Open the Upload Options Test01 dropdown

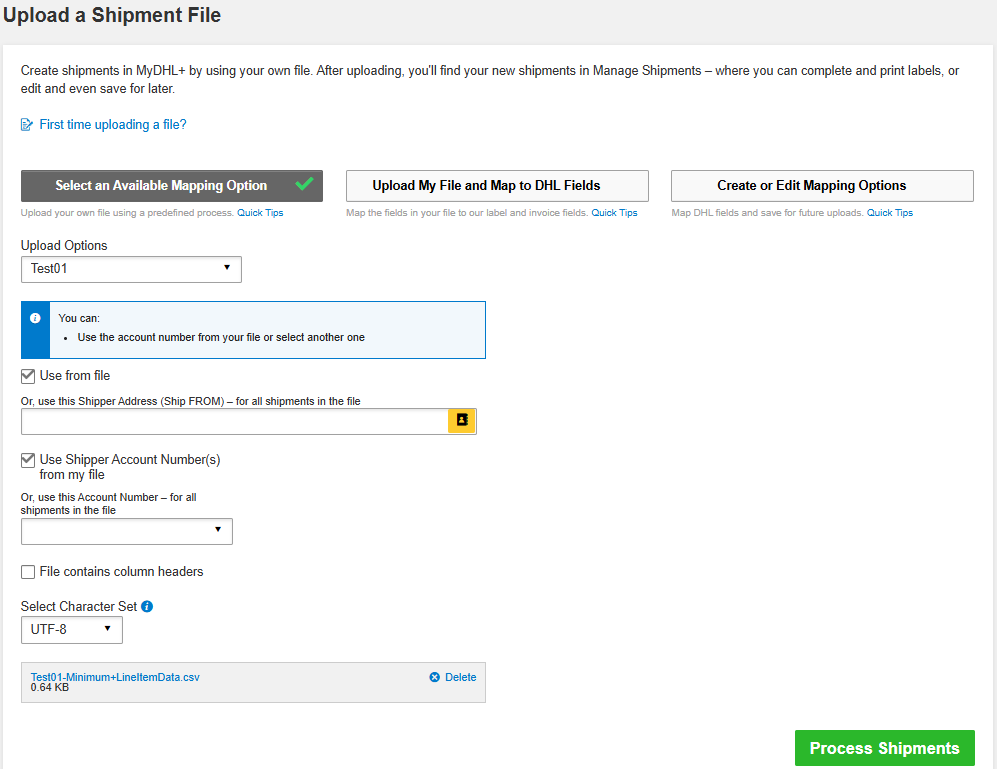coord(131,269)
